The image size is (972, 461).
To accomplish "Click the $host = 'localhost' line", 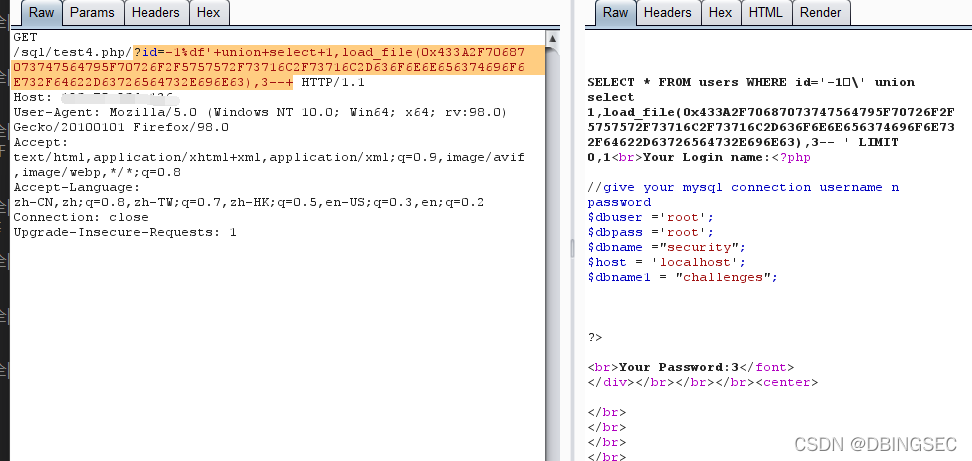I will pyautogui.click(x=667, y=262).
